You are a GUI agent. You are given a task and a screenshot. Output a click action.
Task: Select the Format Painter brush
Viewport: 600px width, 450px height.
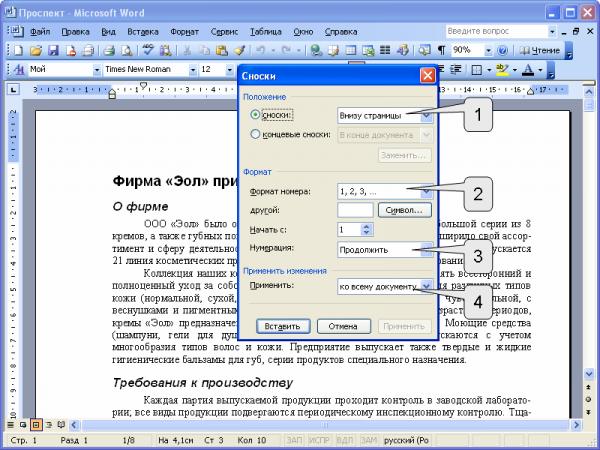[x=240, y=51]
